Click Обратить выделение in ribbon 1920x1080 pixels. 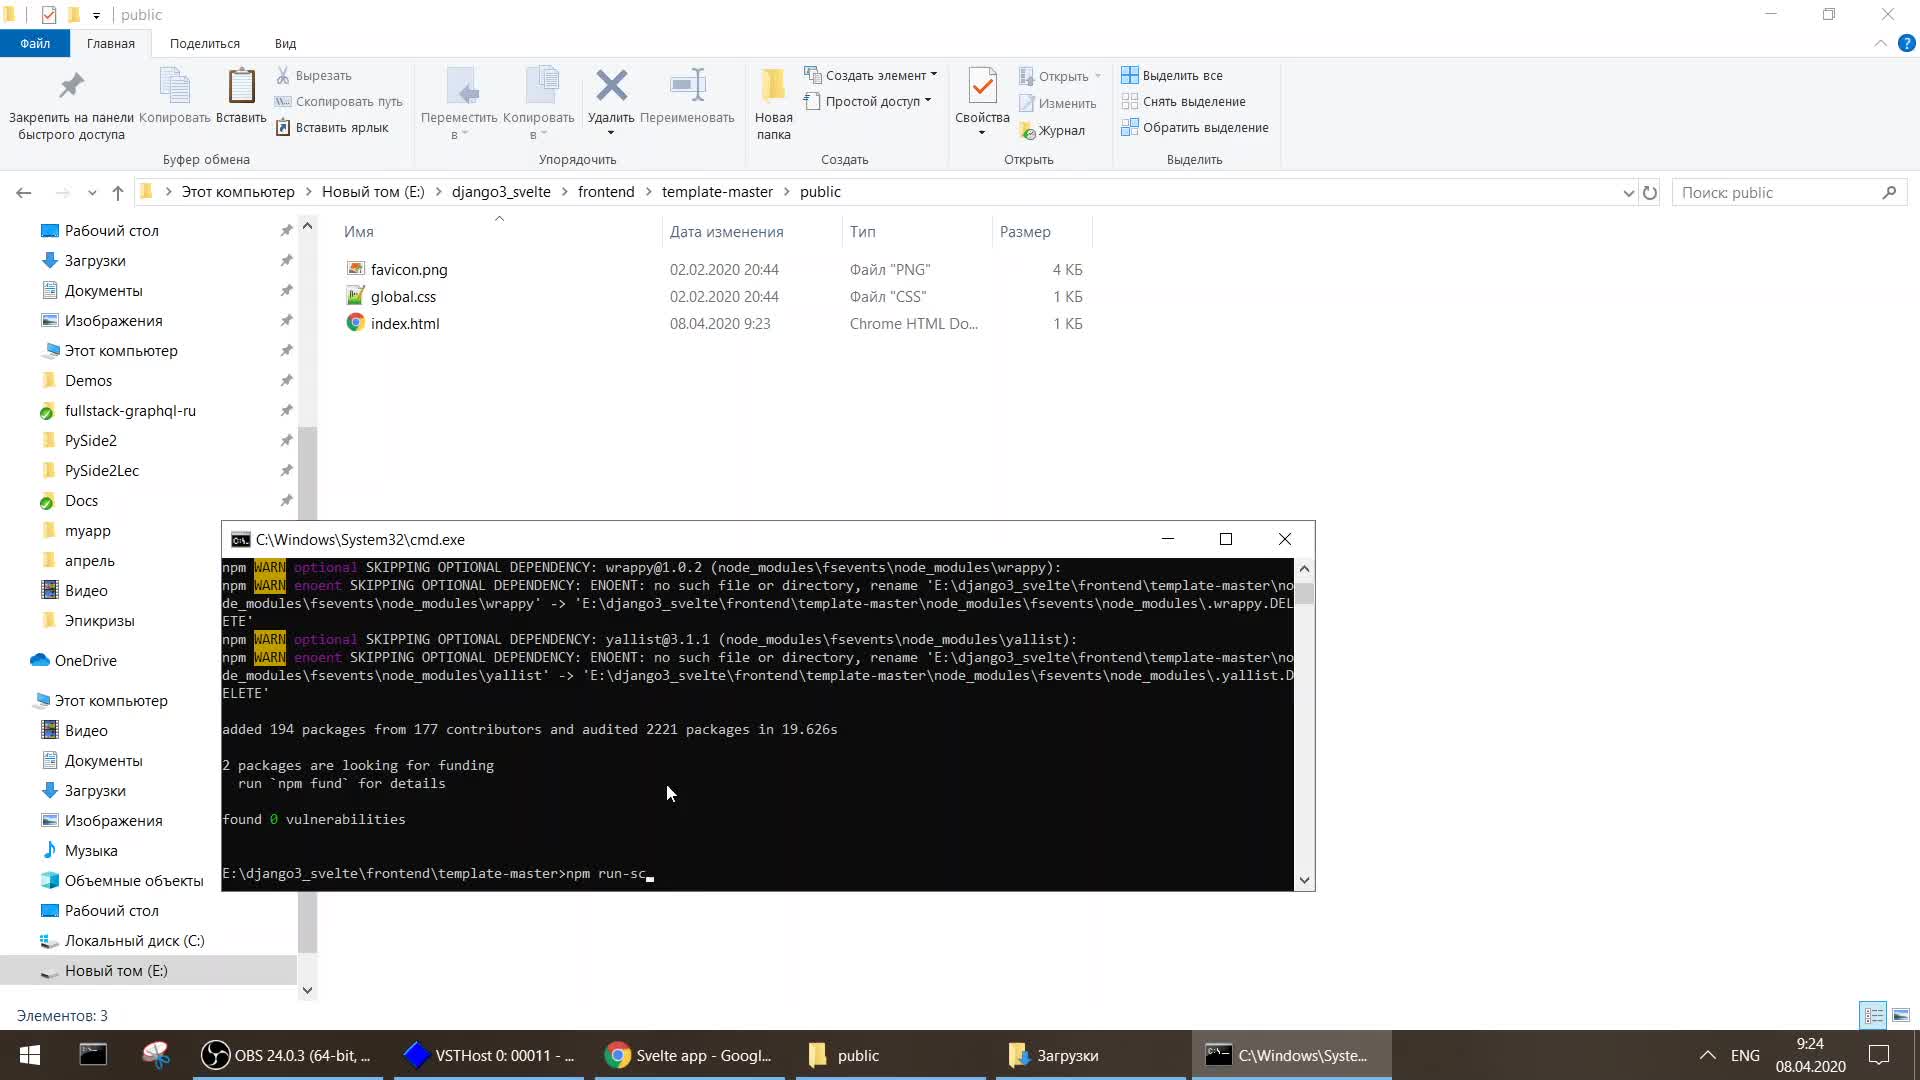click(1195, 127)
